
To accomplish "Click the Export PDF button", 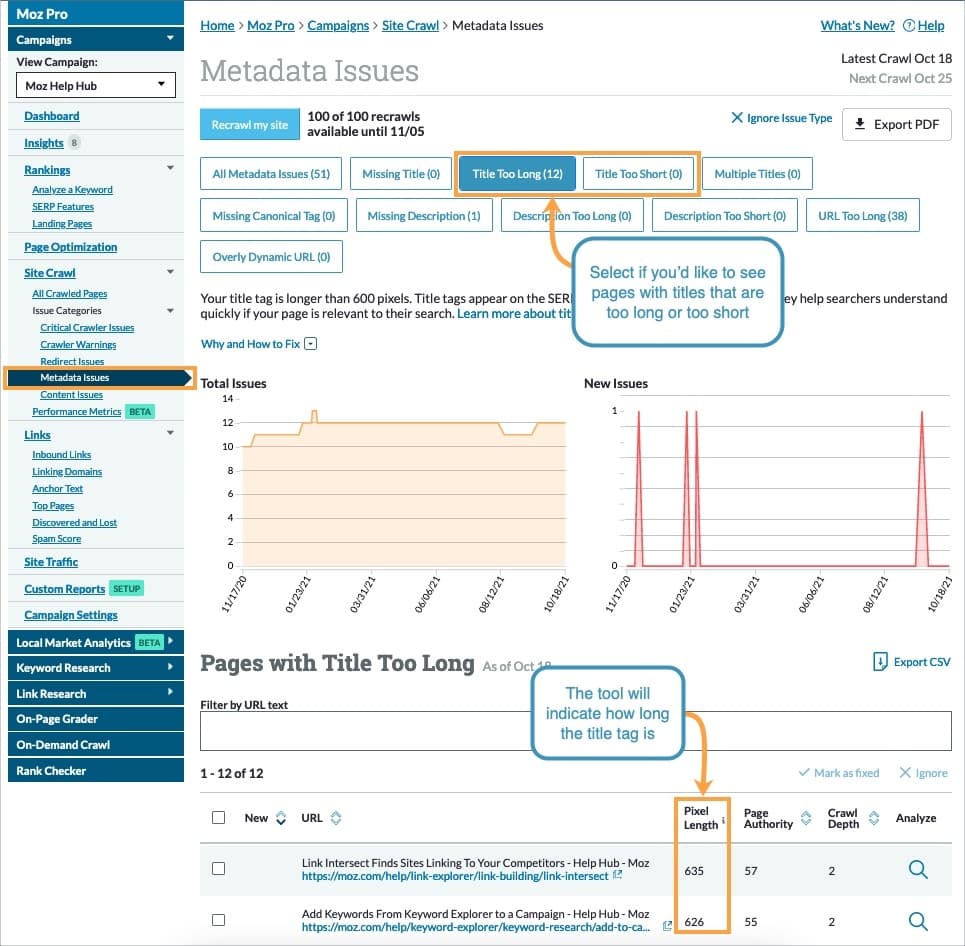I will [896, 125].
